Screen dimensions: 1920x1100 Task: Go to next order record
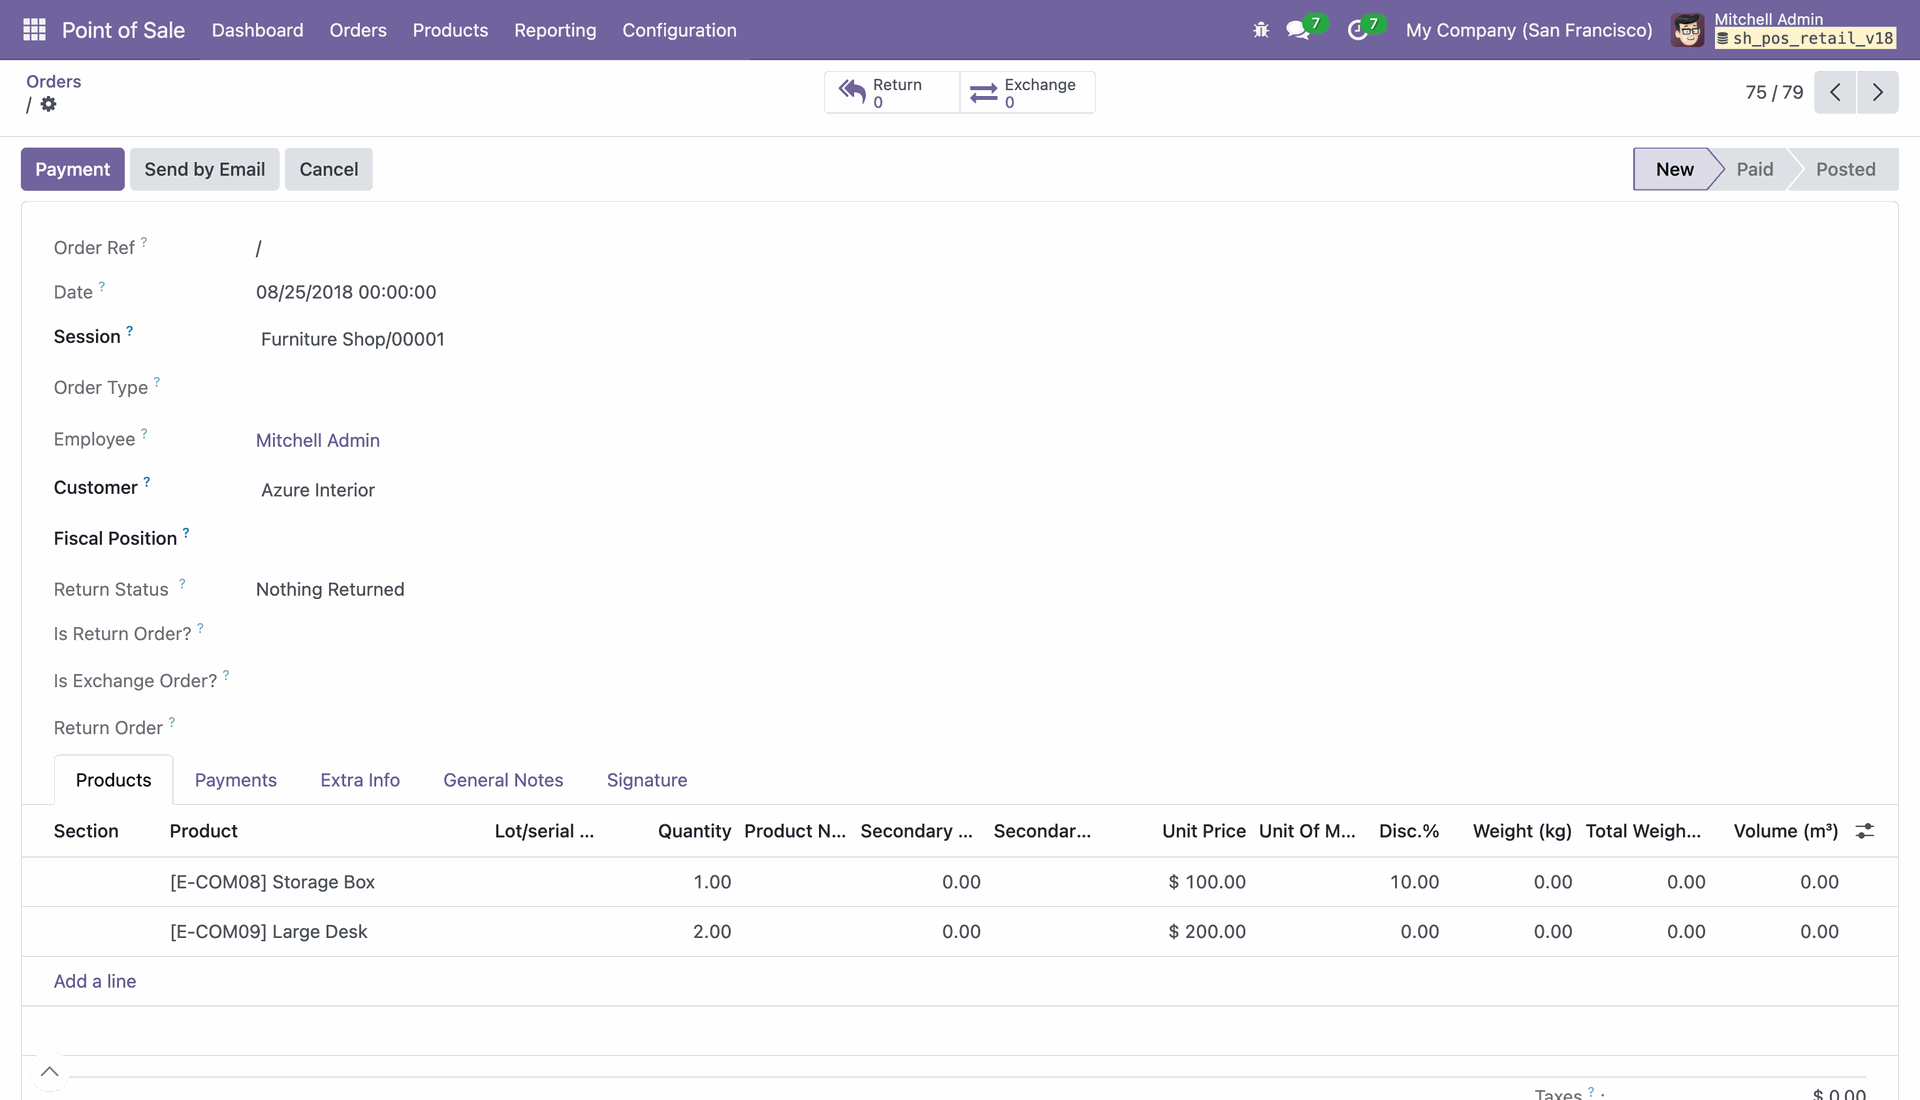click(1878, 92)
